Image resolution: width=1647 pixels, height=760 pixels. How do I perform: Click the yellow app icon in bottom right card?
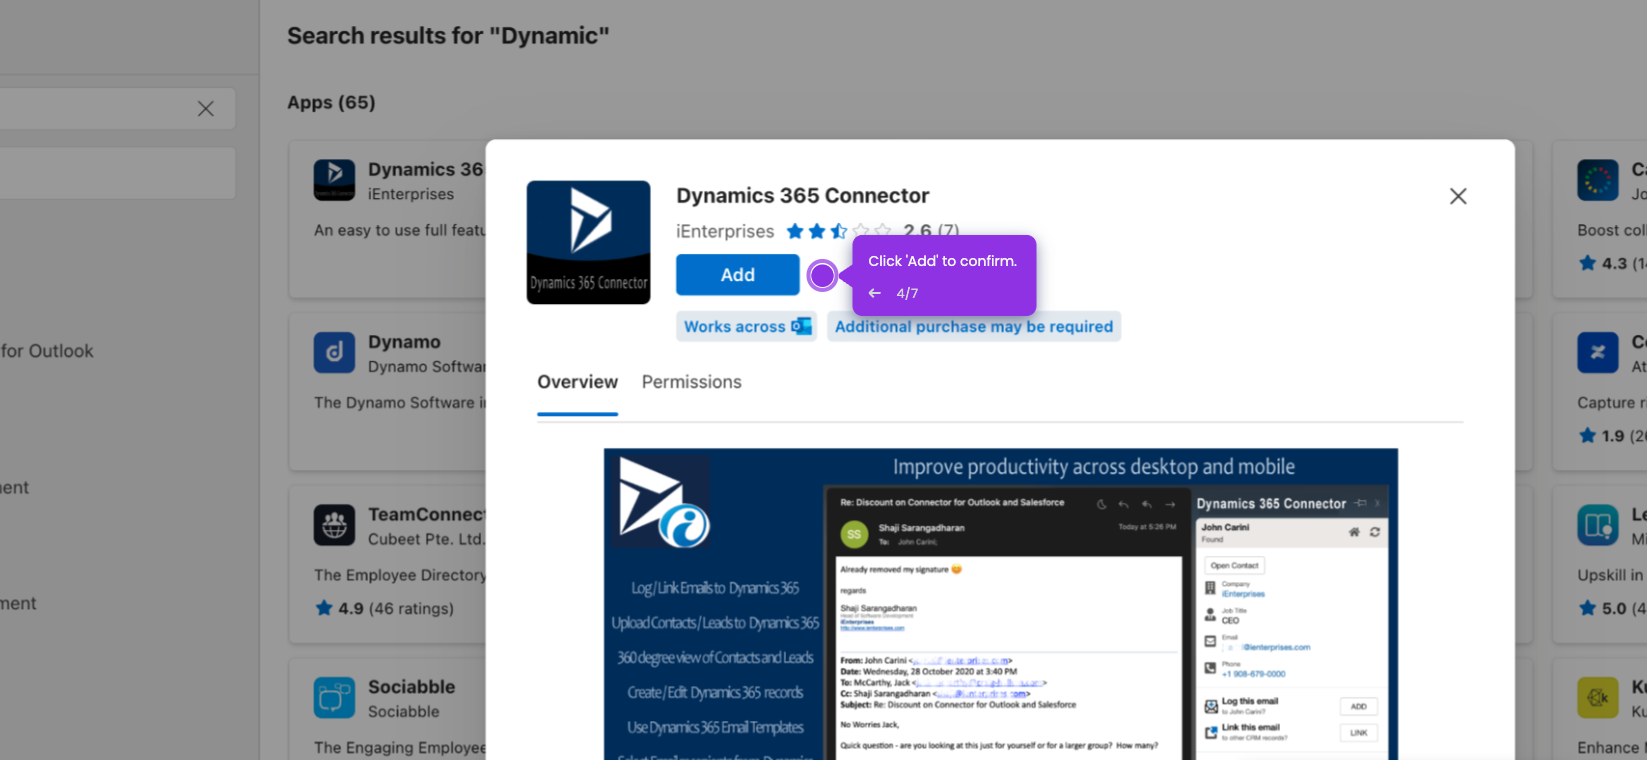[1598, 697]
